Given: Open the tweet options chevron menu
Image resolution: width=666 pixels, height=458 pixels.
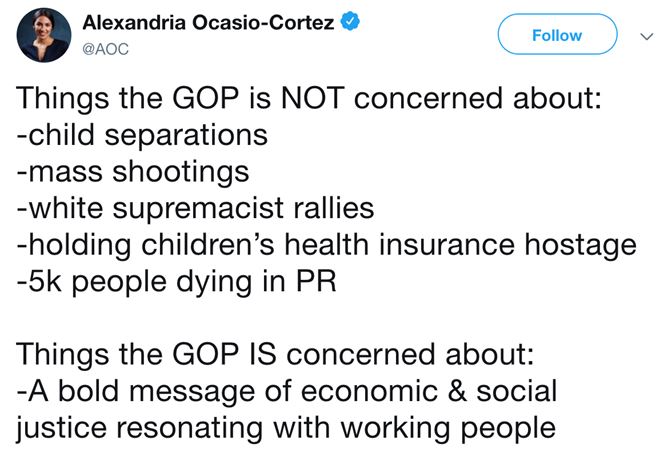Looking at the screenshot, I should [x=645, y=35].
